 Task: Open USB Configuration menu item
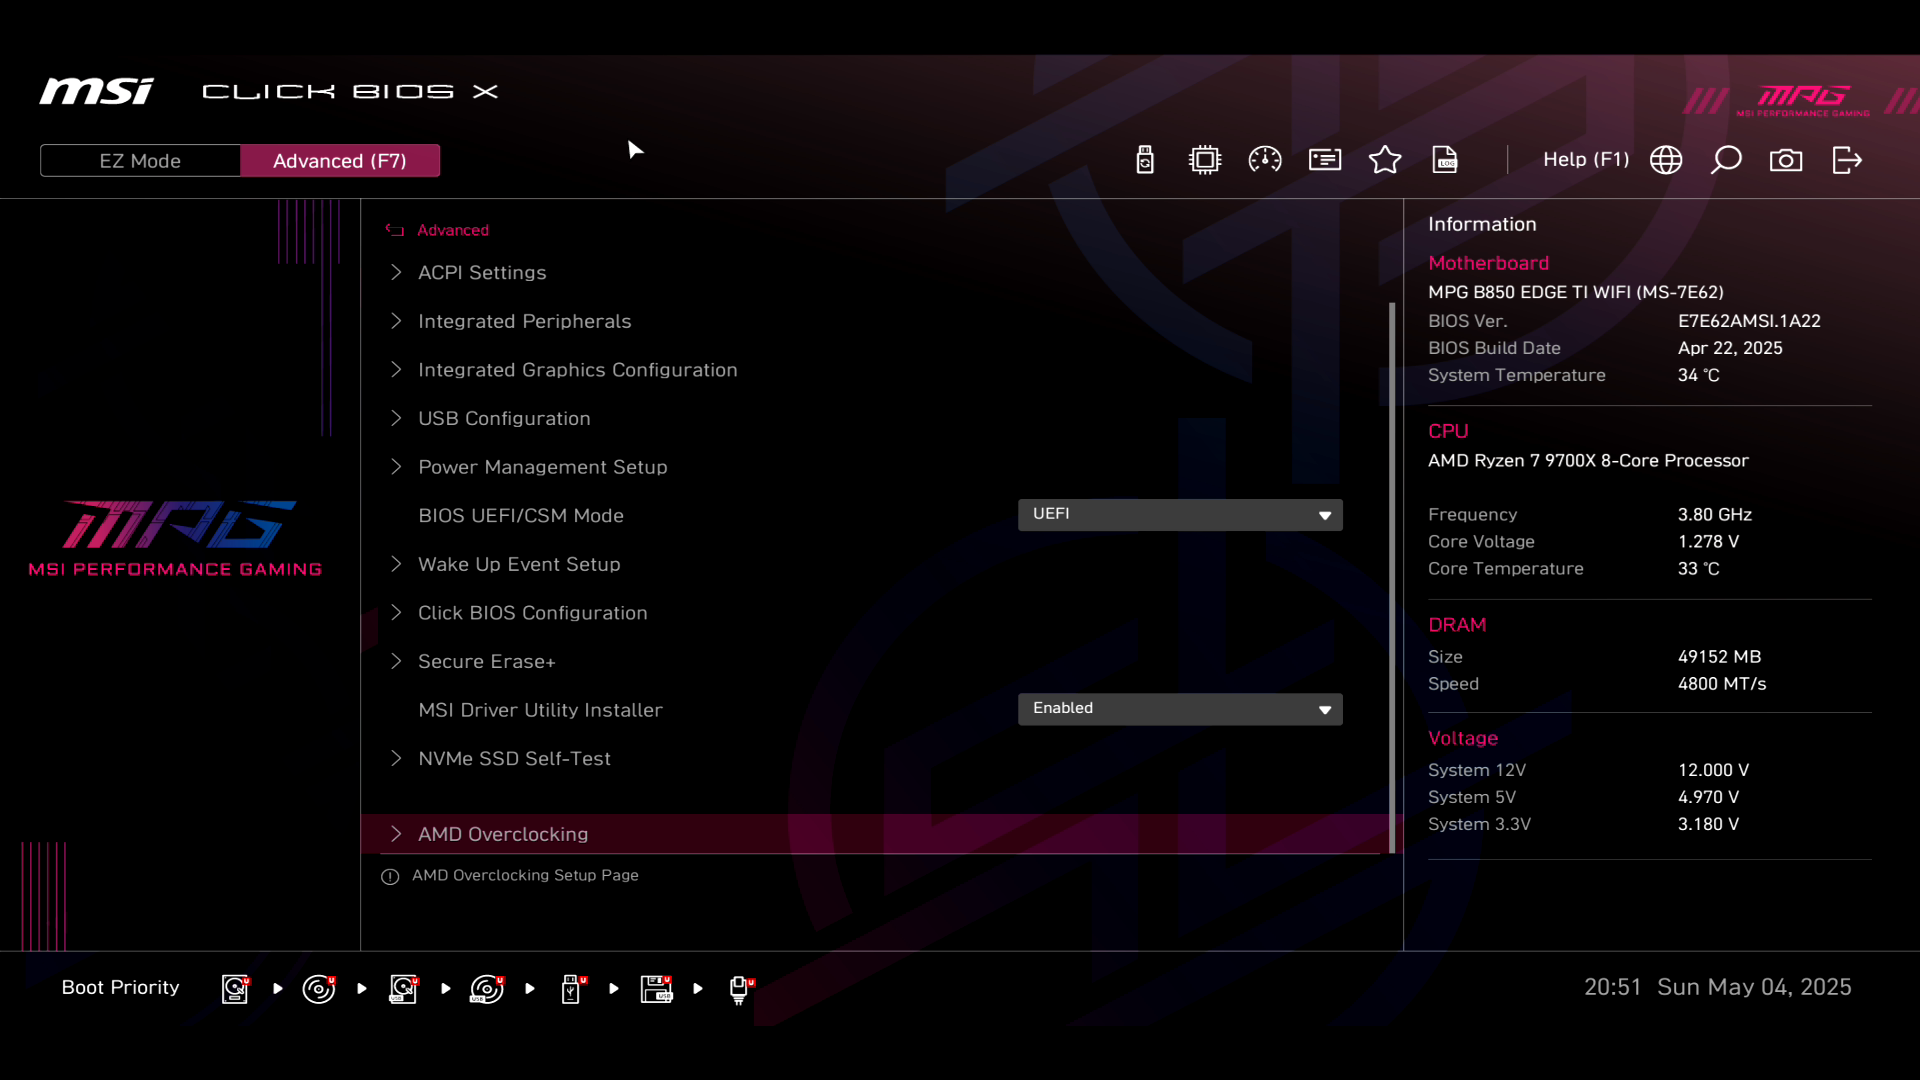click(x=504, y=419)
